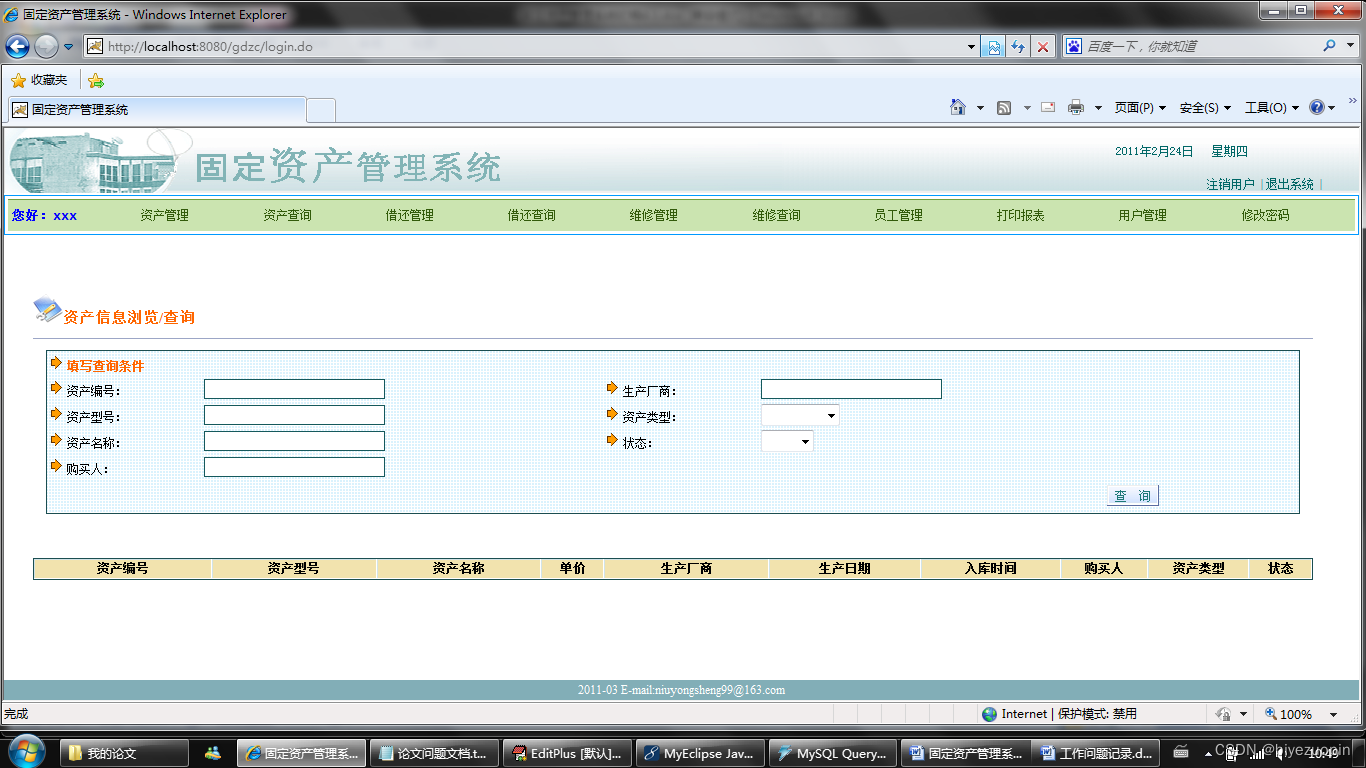Open the address bar history dropdown arrow
The height and width of the screenshot is (768, 1366).
(972, 46)
